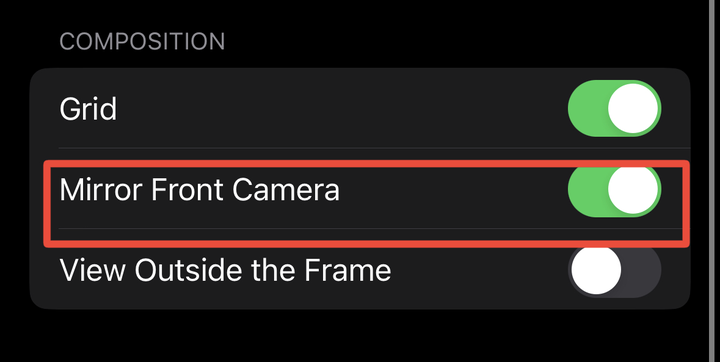Tap the white knob of View Outside toggle
720x362 pixels.
click(596, 271)
